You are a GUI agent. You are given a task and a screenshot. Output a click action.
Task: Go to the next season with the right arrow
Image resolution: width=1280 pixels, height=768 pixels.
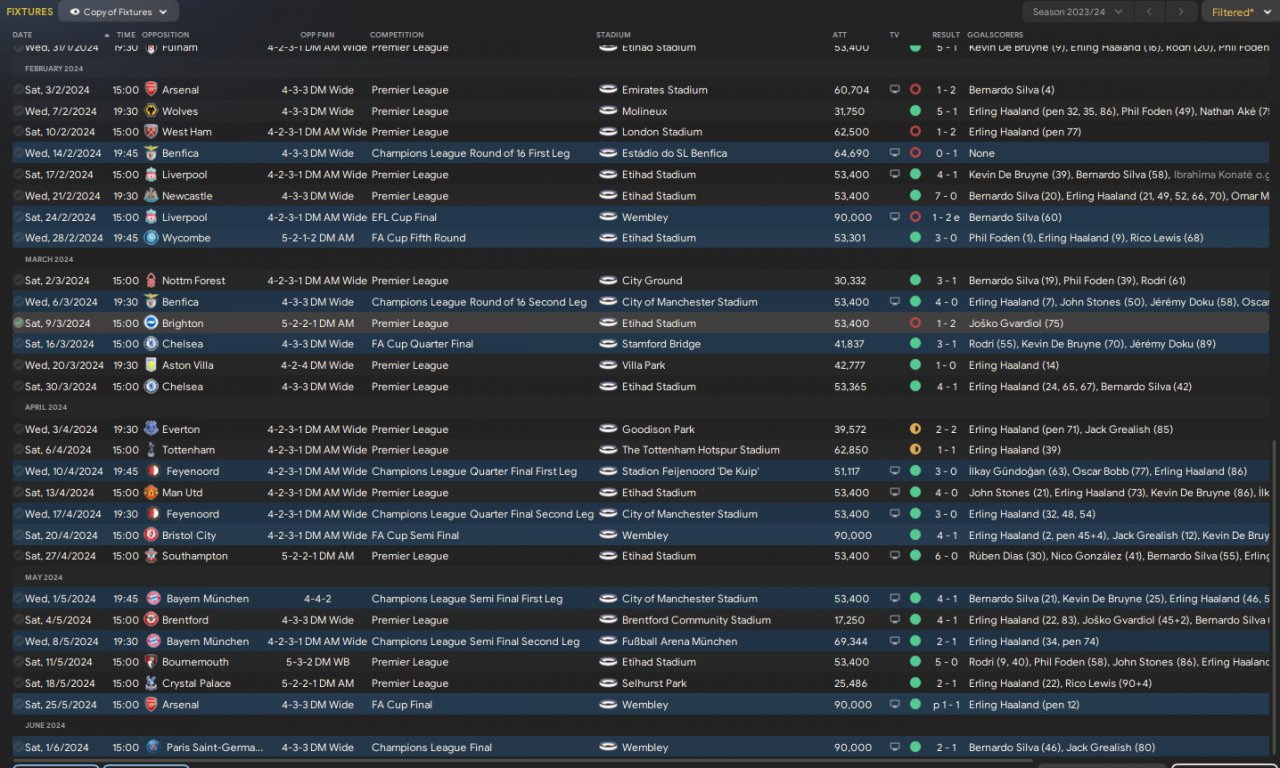pos(1182,12)
